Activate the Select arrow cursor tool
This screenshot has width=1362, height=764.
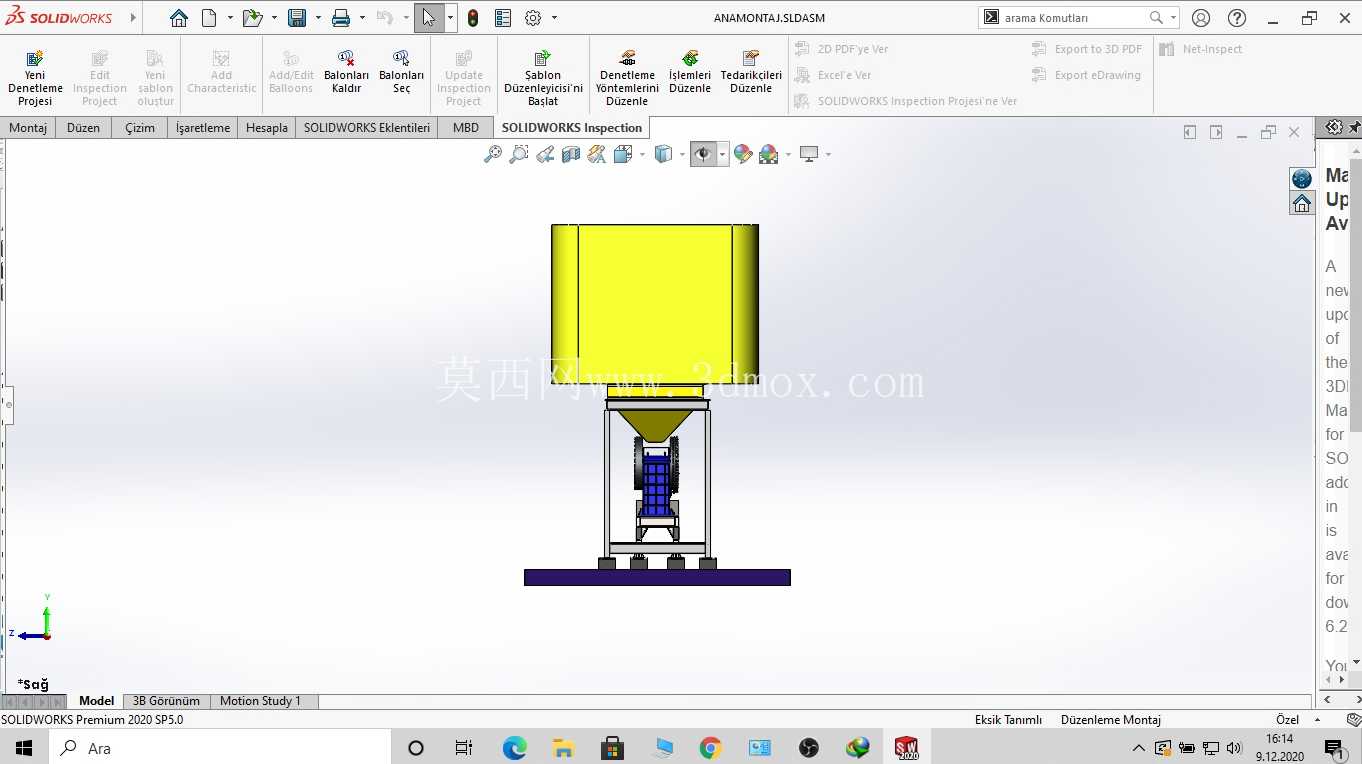[x=429, y=18]
